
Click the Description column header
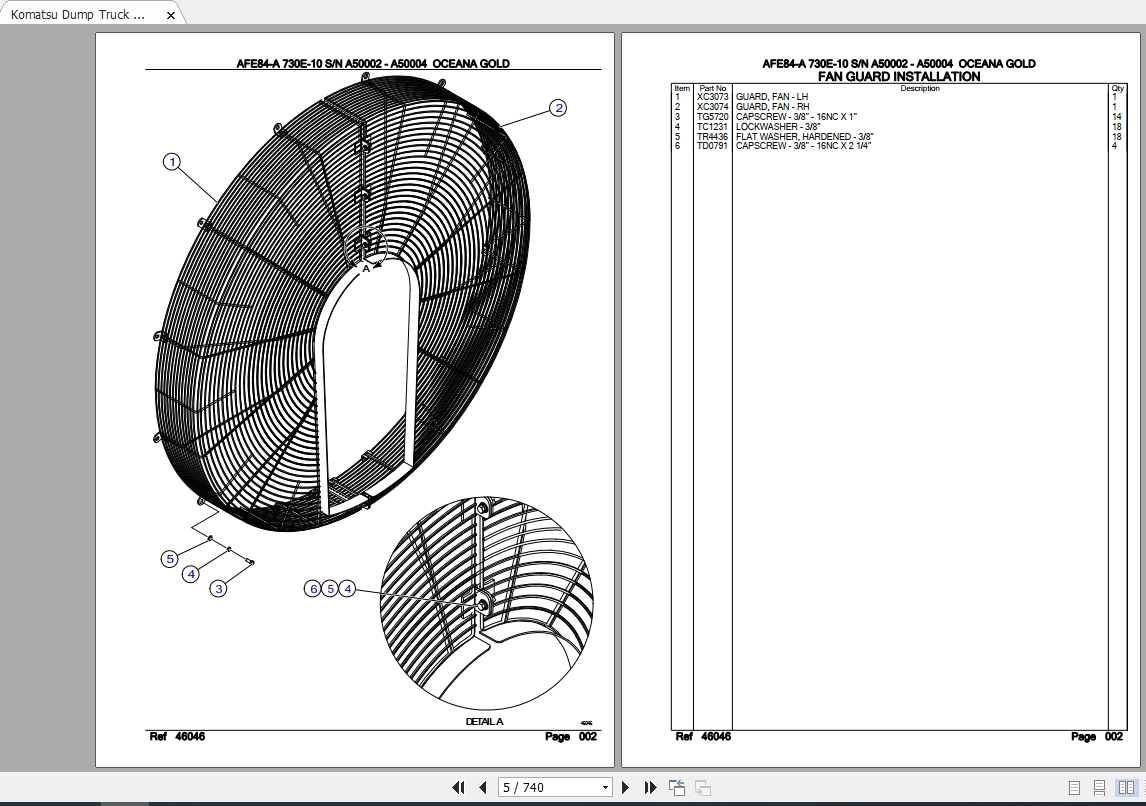[920, 88]
